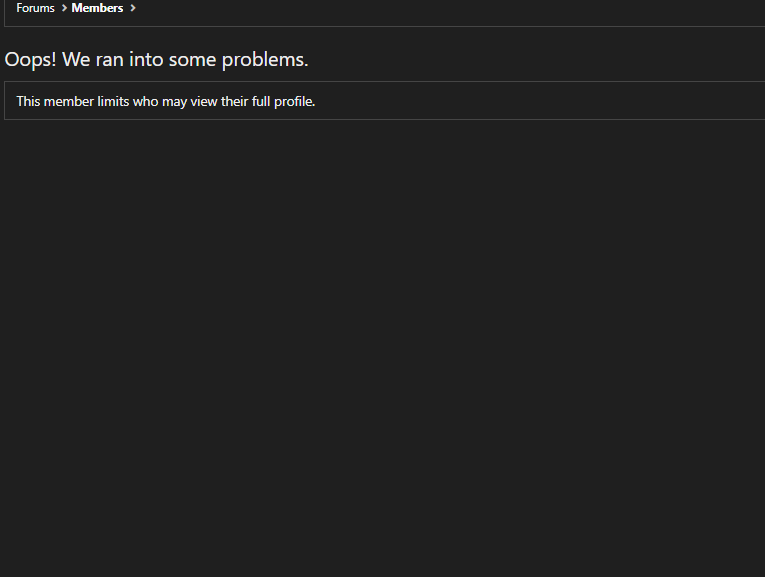
Task: Click the word 'their' in the error message
Action: (235, 101)
